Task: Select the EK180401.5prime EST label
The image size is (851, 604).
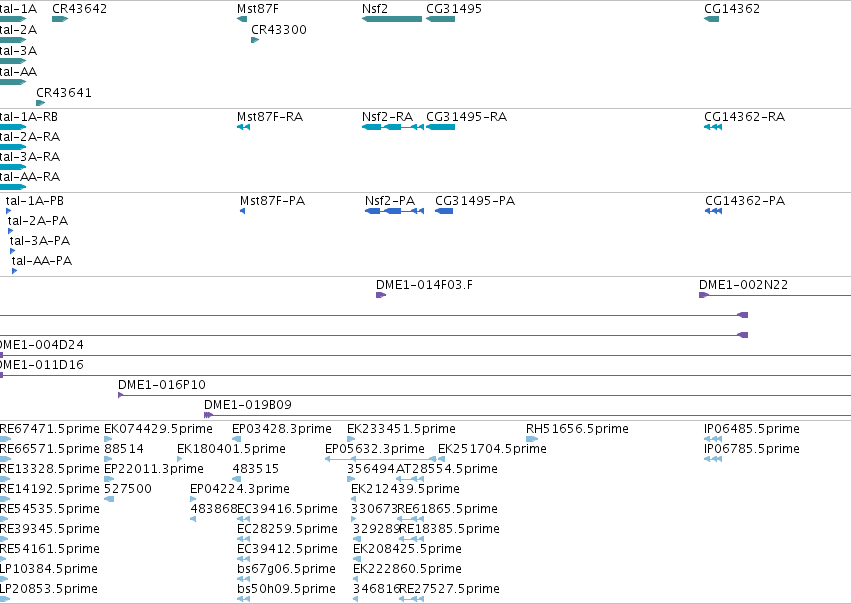Action: tap(231, 449)
